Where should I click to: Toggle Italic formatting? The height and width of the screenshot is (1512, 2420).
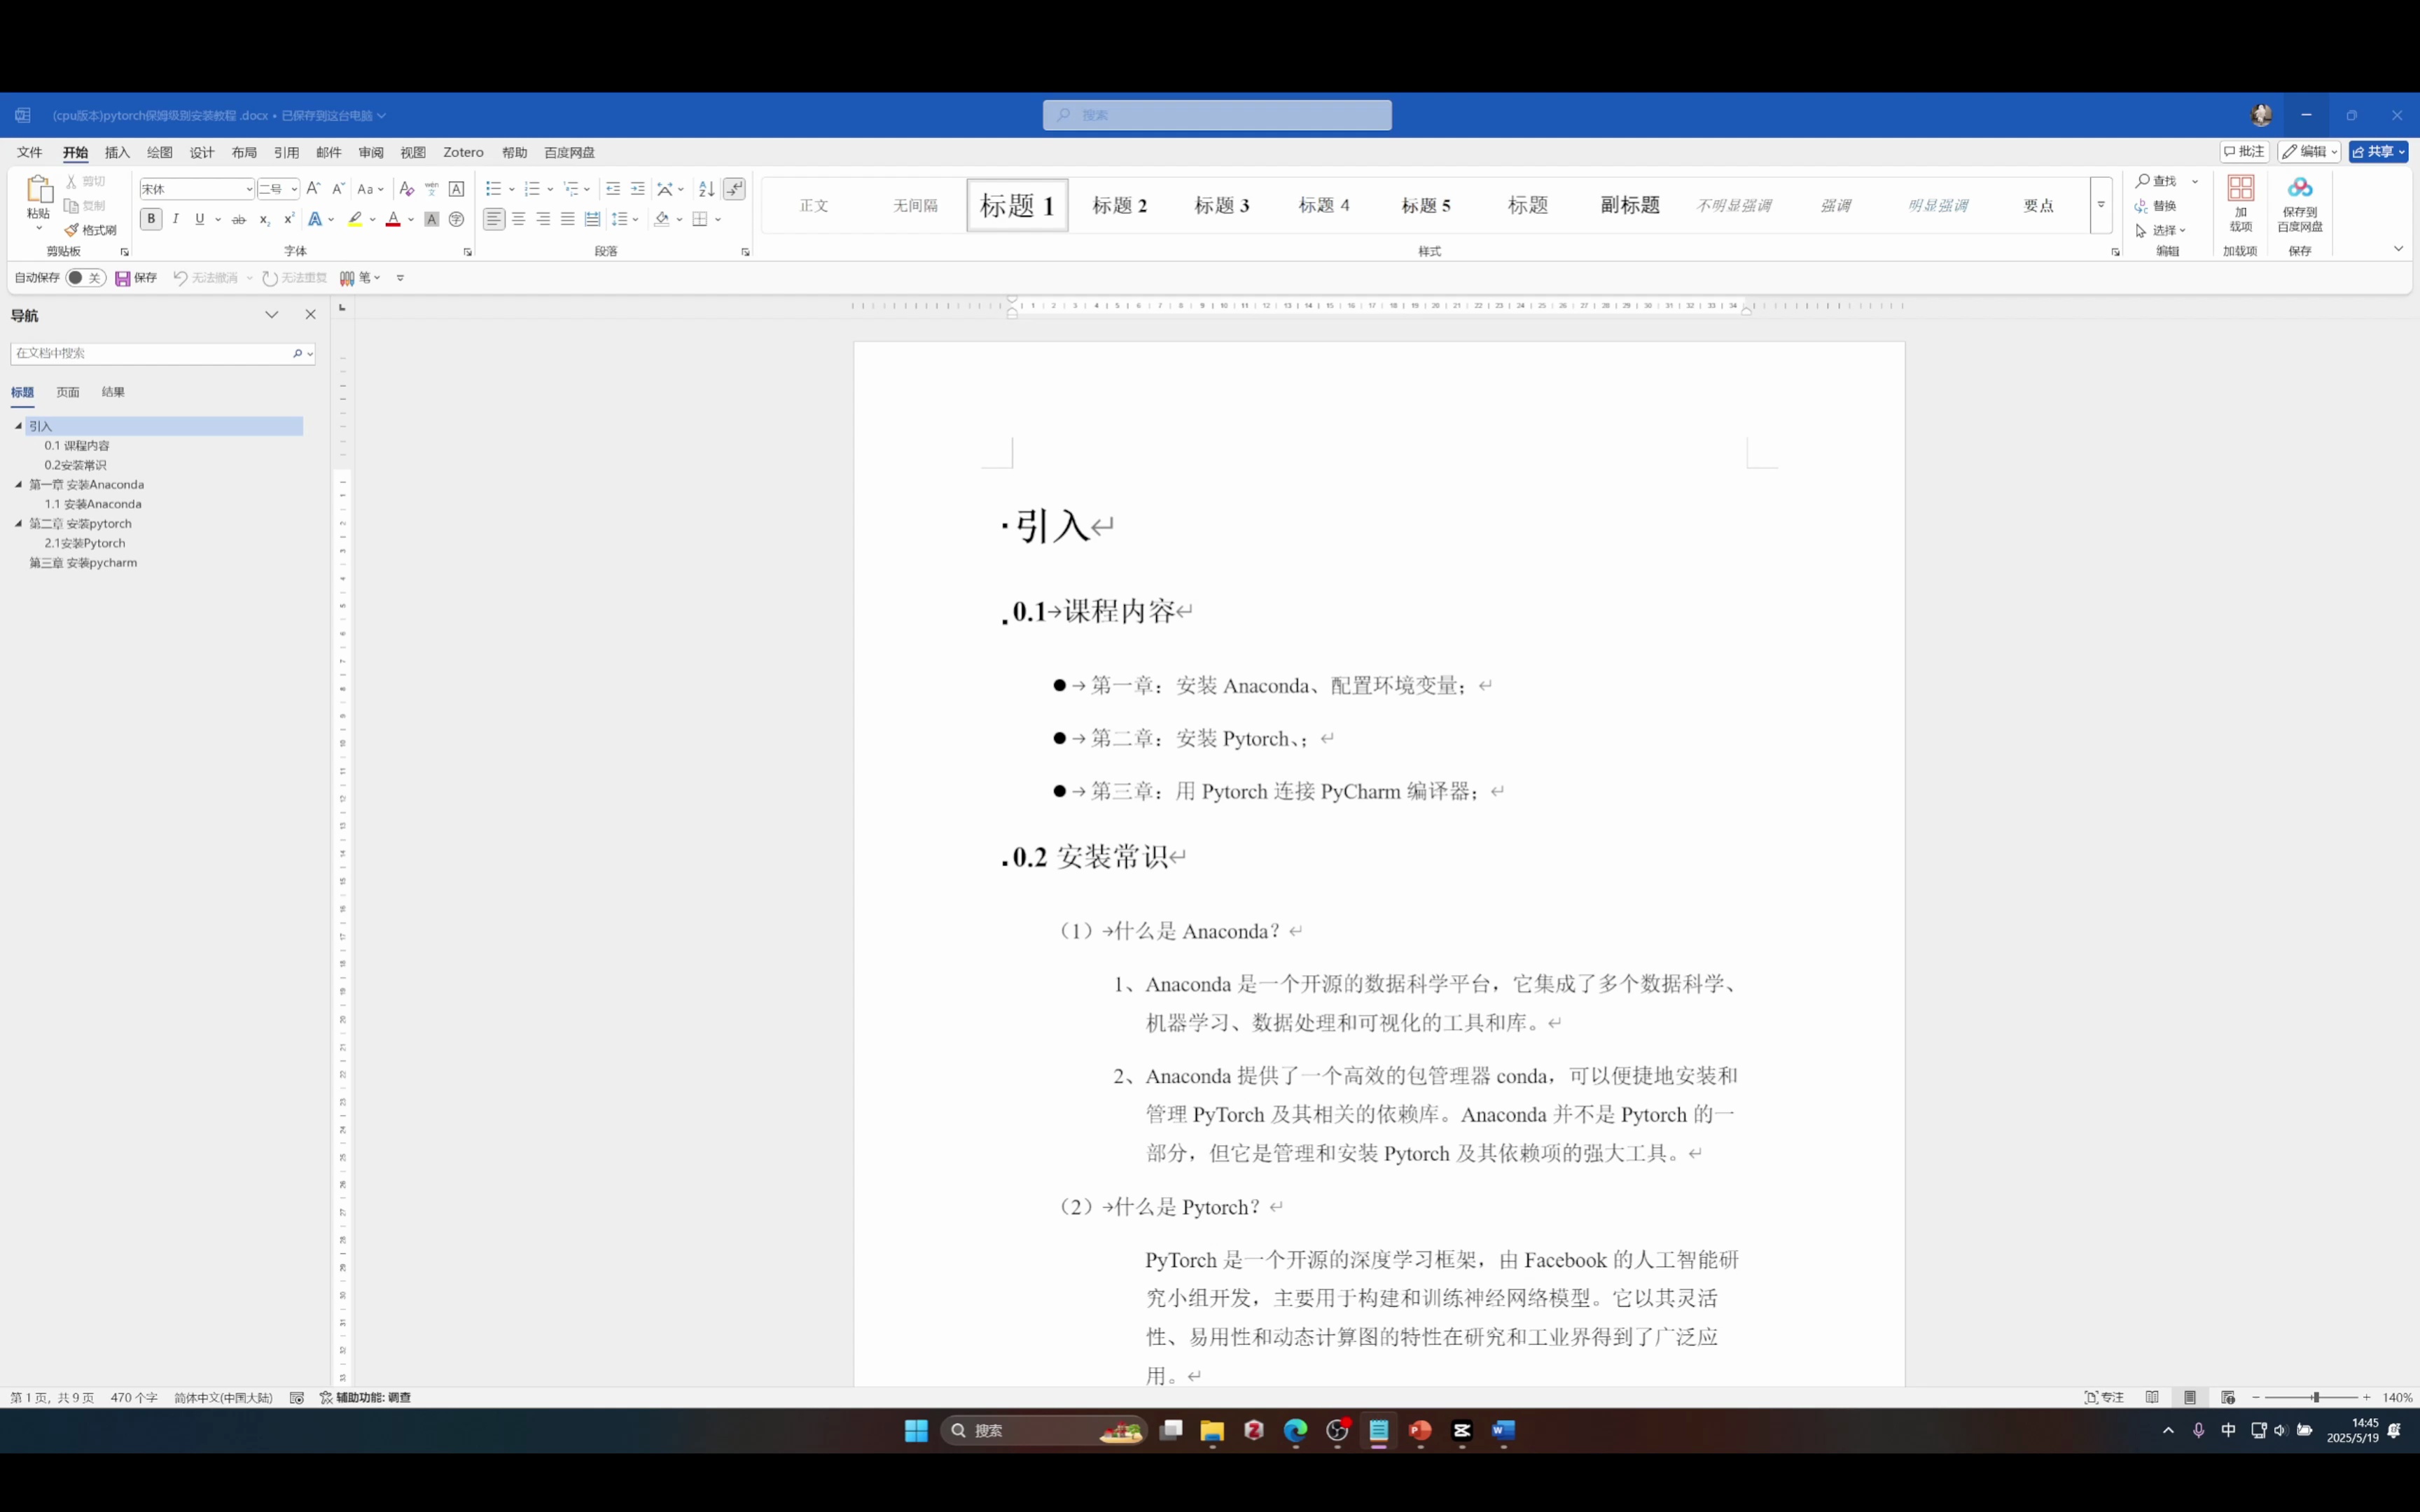coord(176,219)
